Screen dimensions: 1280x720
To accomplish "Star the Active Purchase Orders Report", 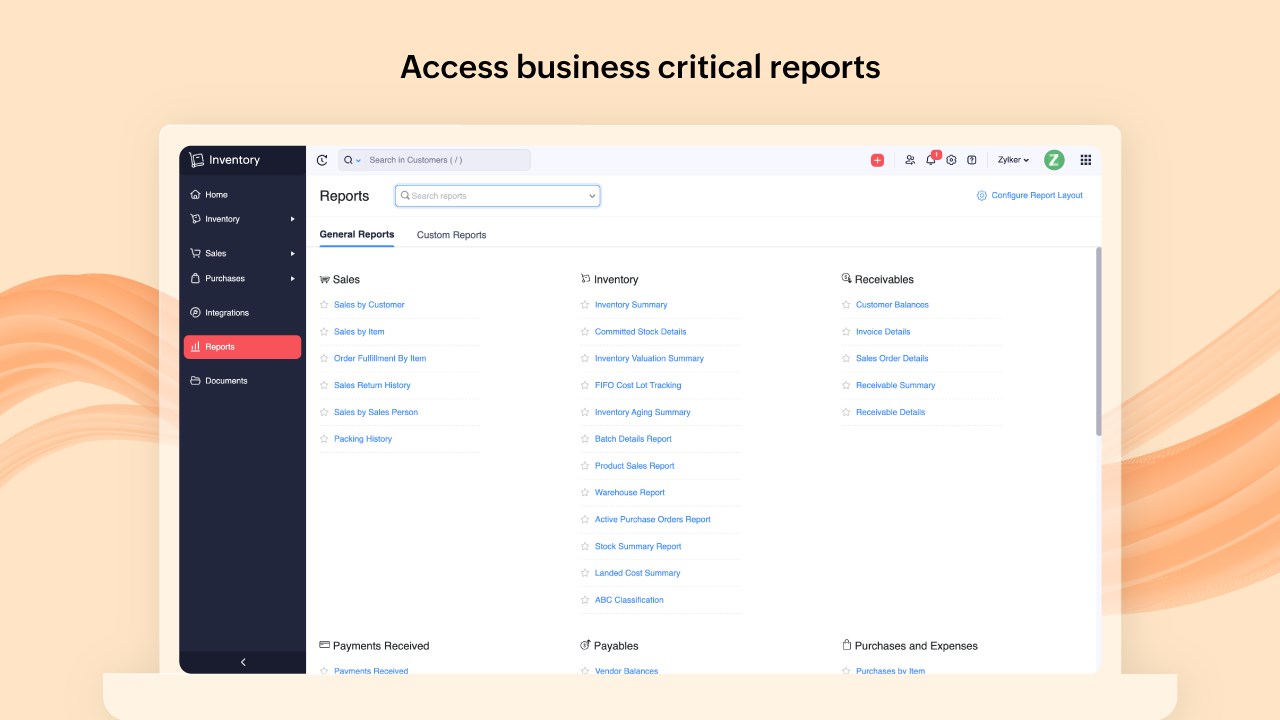I will pyautogui.click(x=585, y=520).
